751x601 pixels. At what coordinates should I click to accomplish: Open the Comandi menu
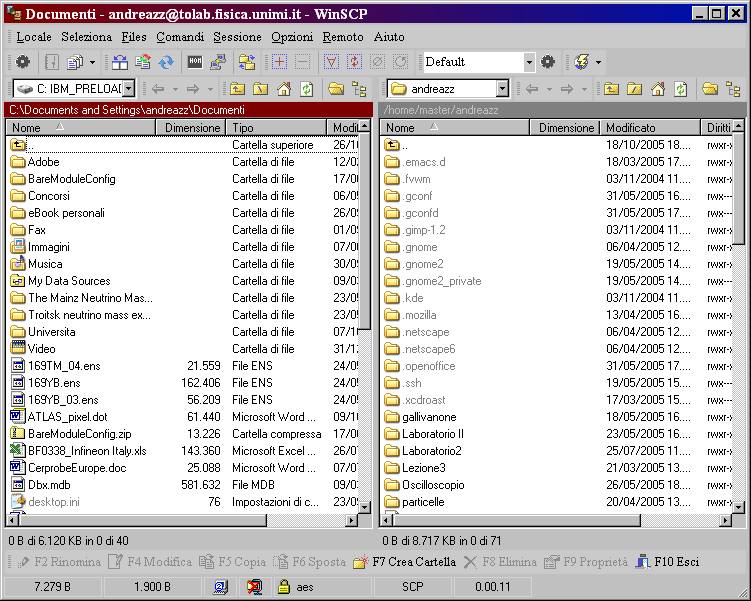(x=180, y=37)
